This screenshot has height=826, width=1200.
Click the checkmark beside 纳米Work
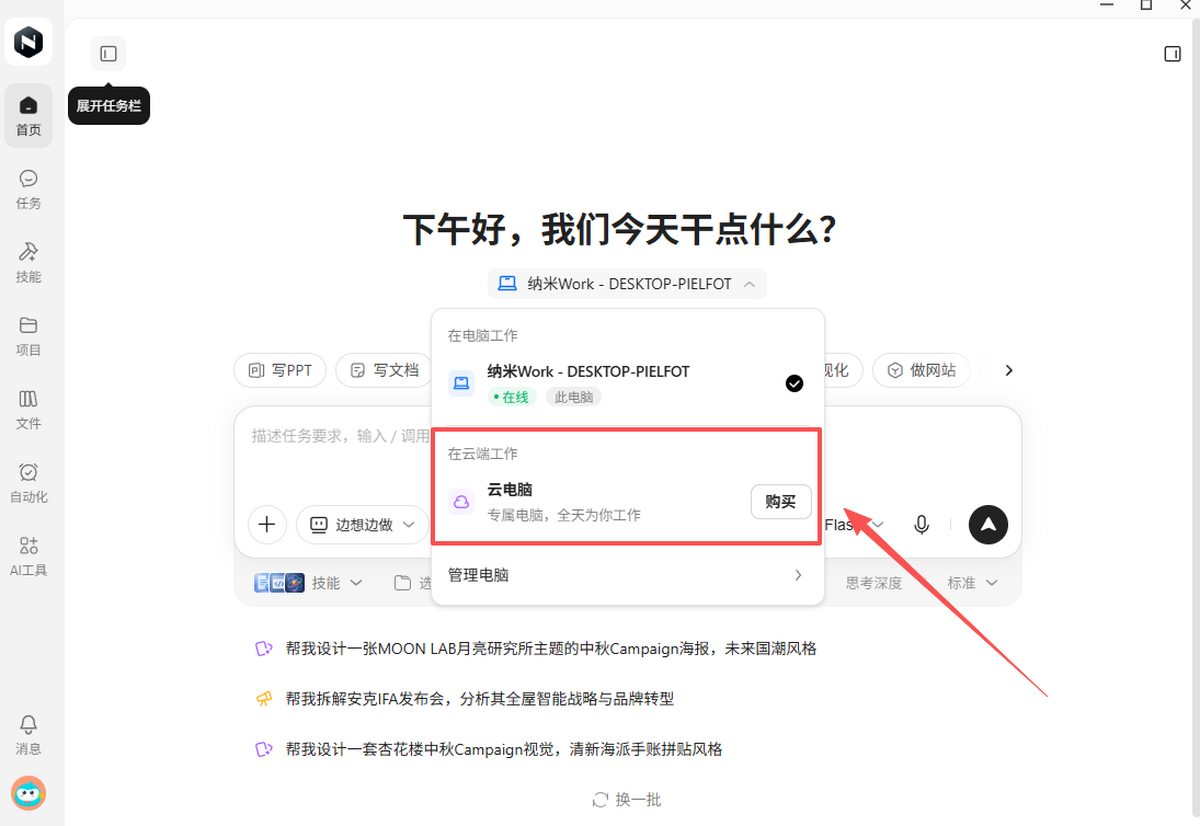pyautogui.click(x=794, y=383)
